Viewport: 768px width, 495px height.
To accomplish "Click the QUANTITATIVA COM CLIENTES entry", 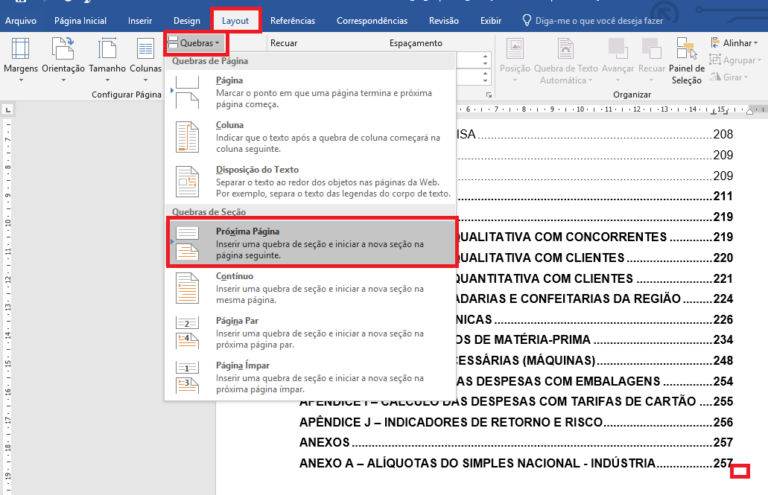I will tap(595, 279).
